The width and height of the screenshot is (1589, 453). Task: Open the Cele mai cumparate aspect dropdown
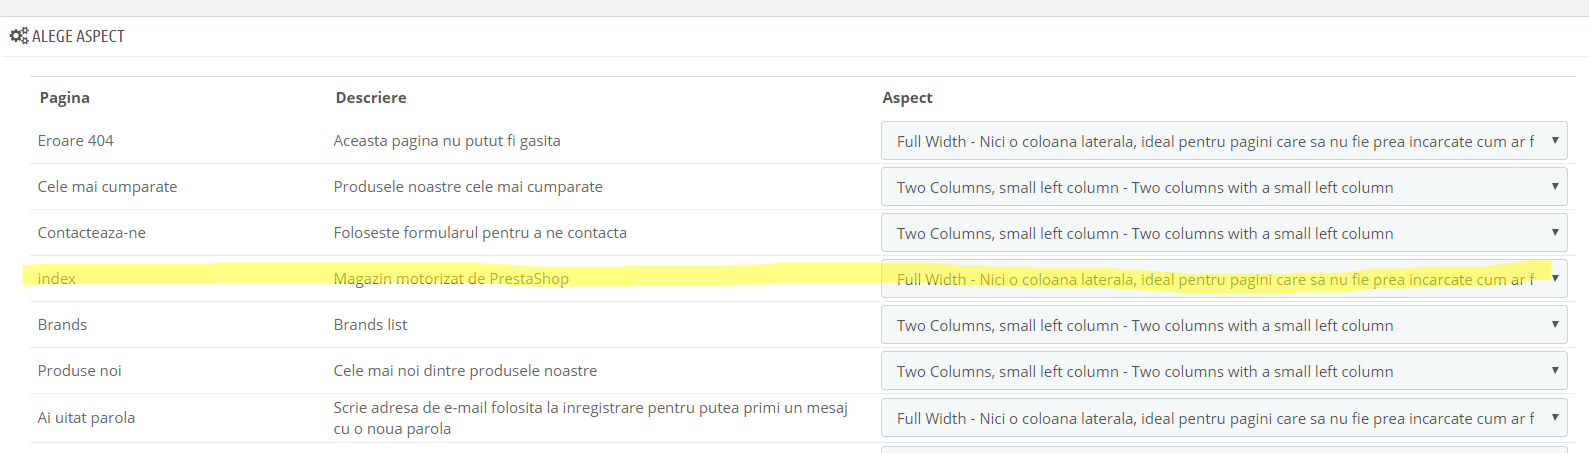coord(1223,187)
